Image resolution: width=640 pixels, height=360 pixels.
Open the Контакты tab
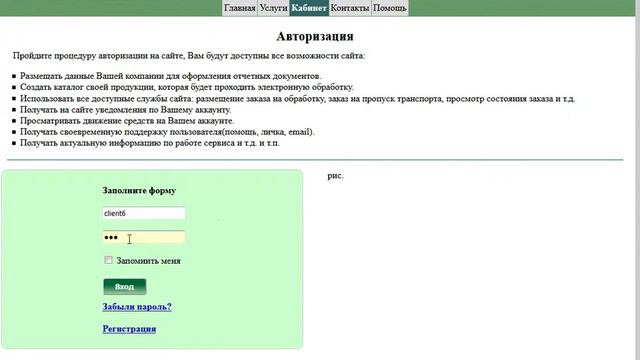click(350, 8)
